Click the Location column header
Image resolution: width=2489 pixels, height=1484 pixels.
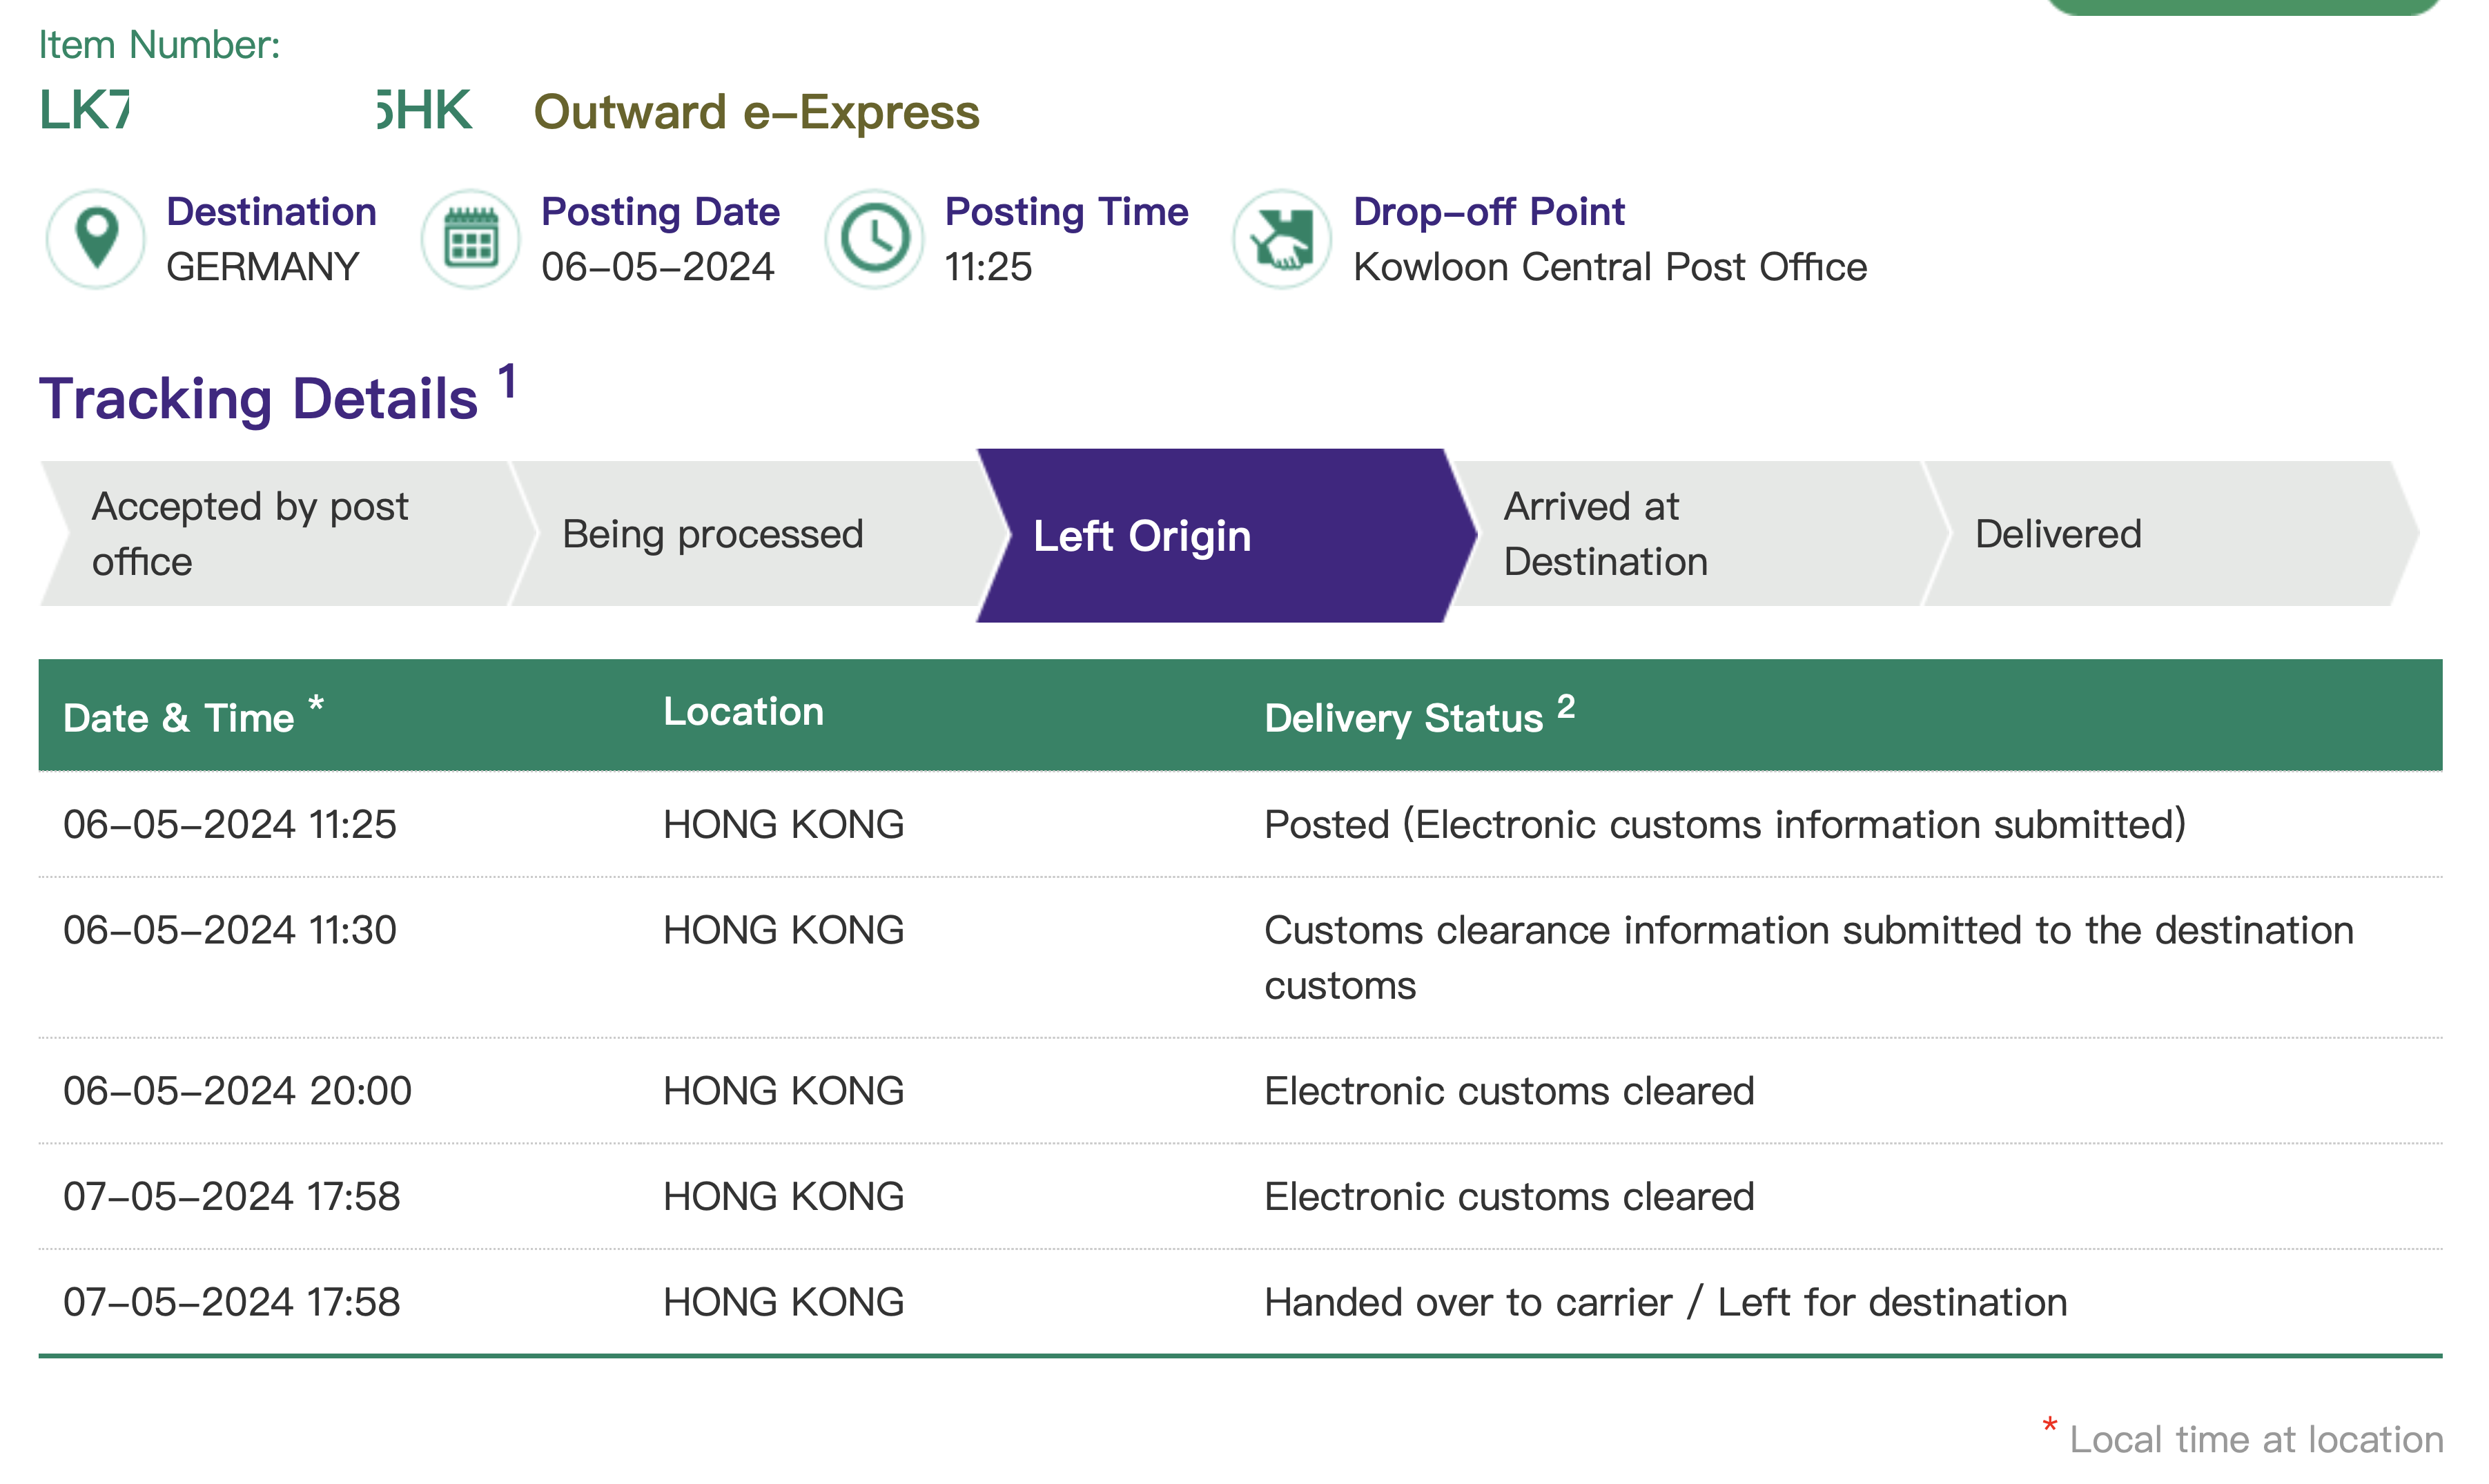click(744, 712)
